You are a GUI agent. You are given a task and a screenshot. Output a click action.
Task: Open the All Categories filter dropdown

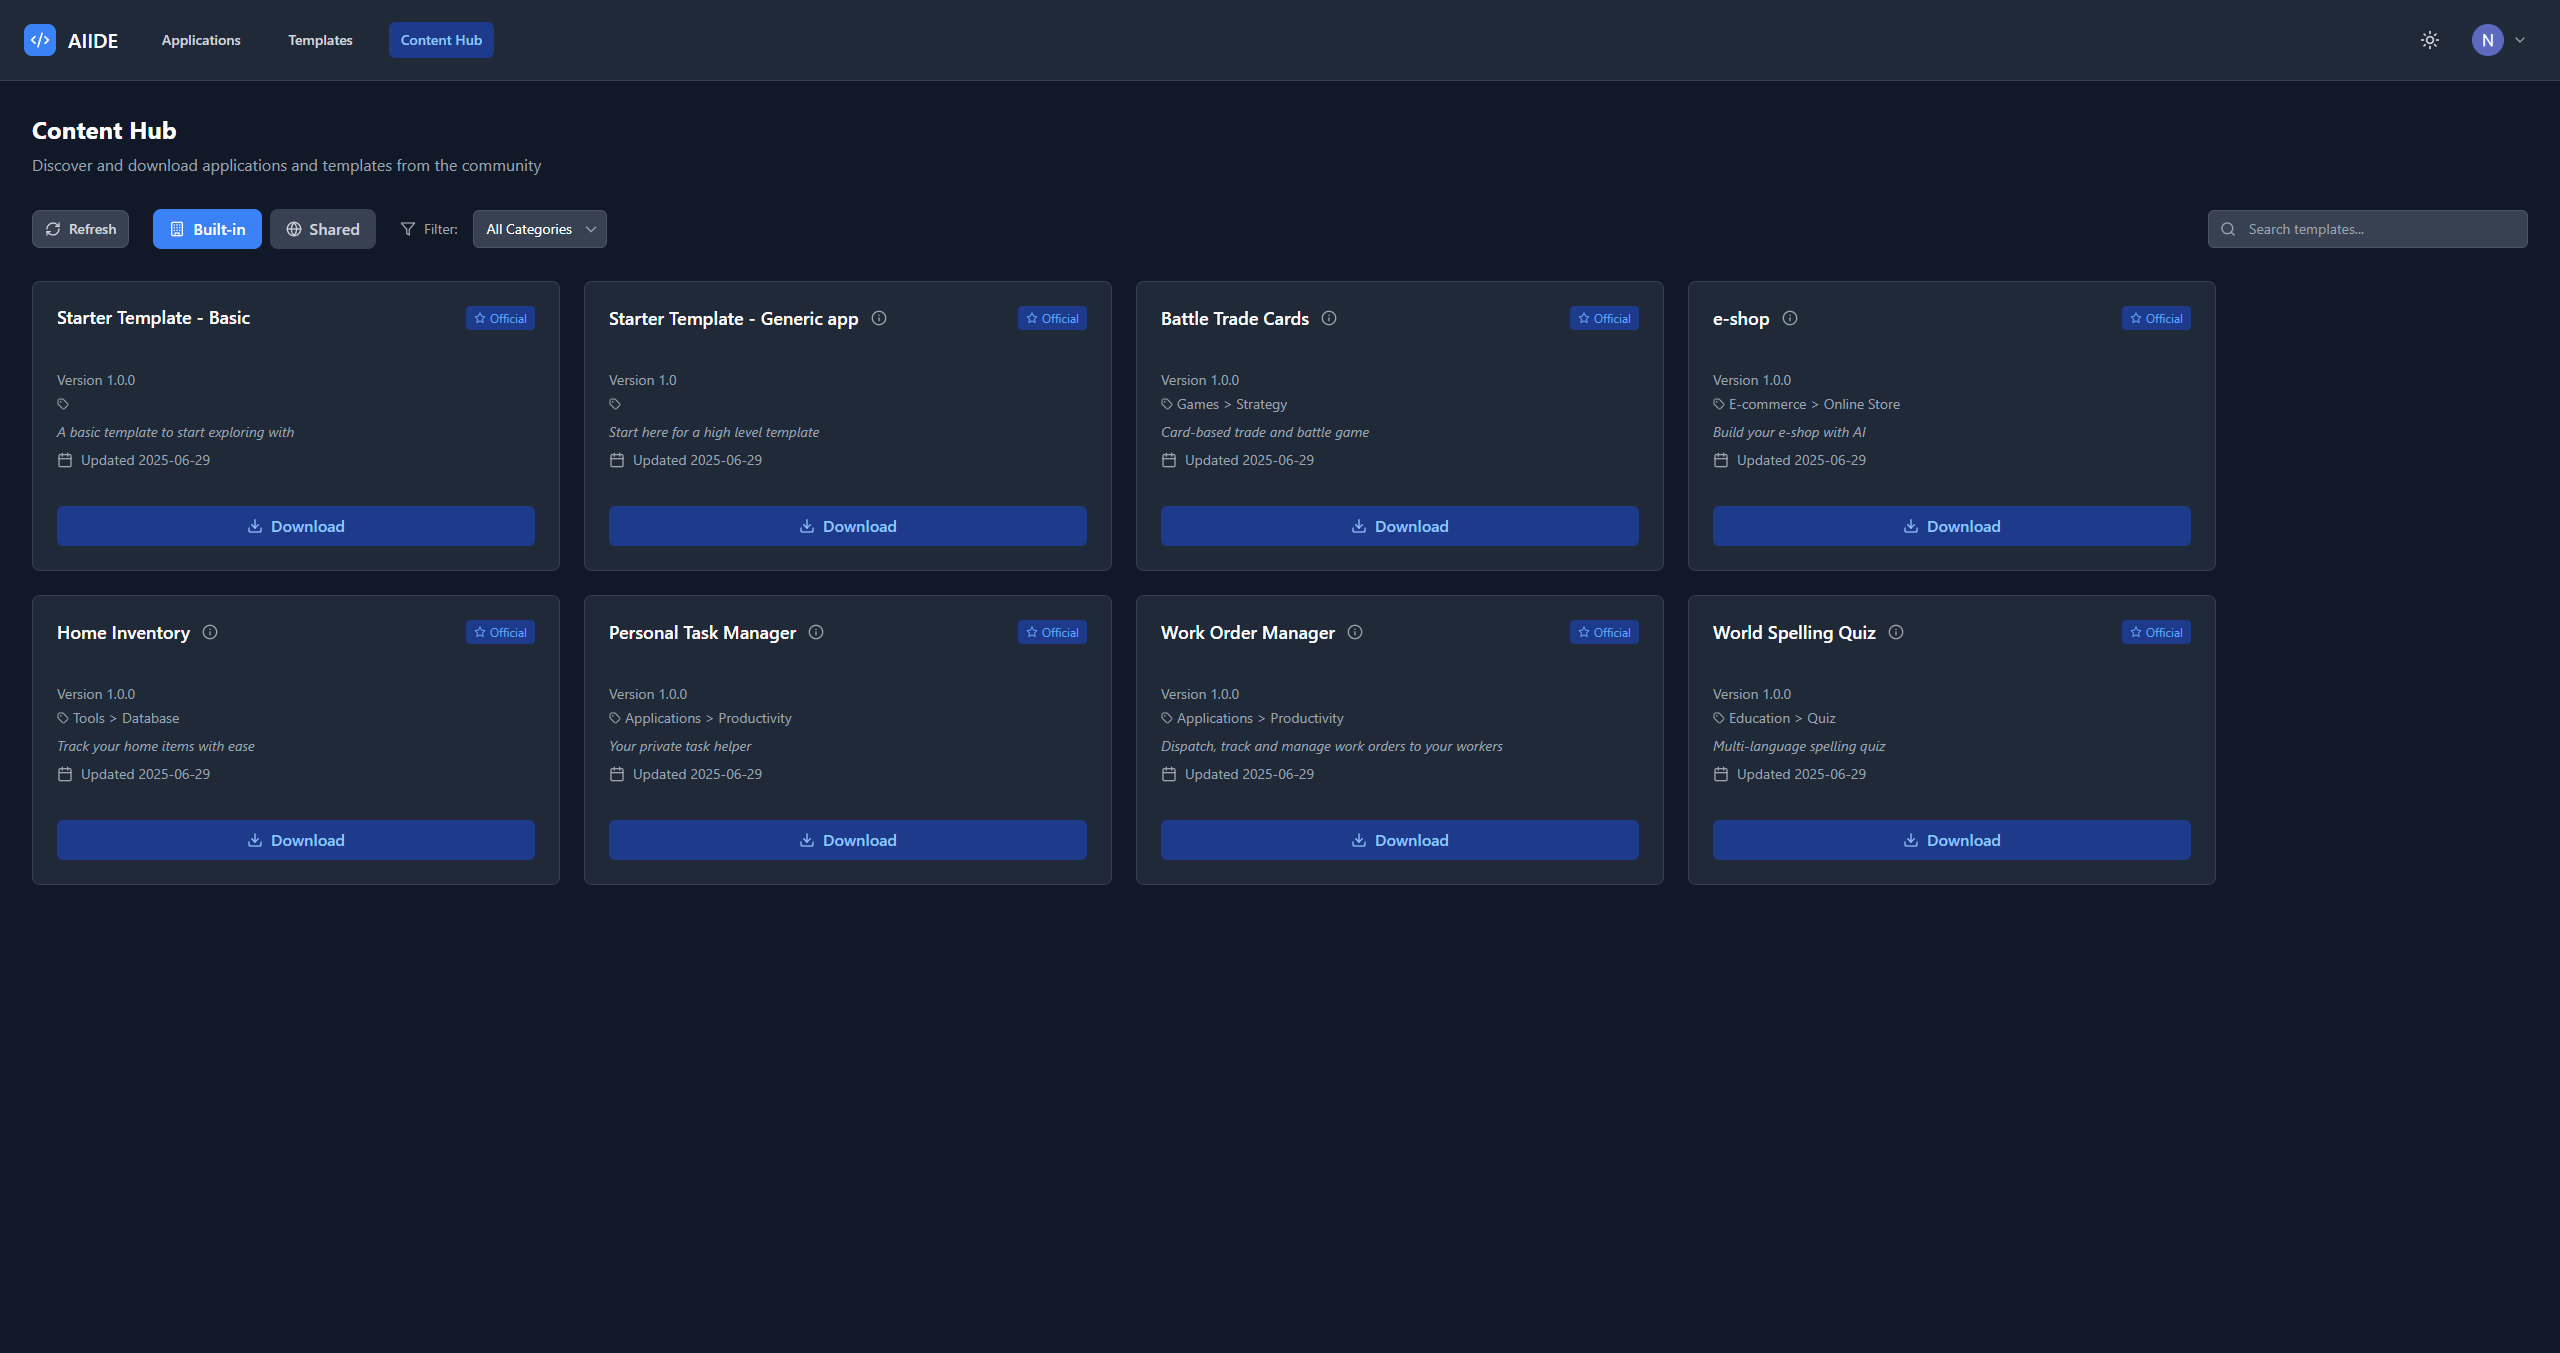(x=540, y=229)
